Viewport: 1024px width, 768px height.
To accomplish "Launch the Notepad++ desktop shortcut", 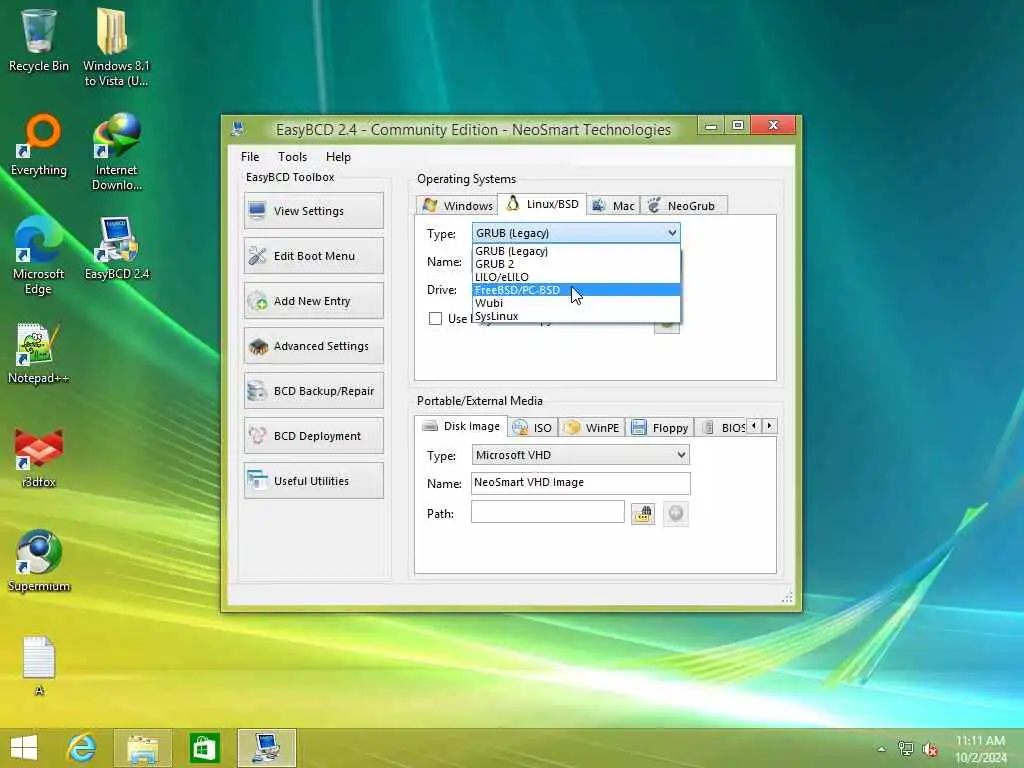I will [x=39, y=353].
